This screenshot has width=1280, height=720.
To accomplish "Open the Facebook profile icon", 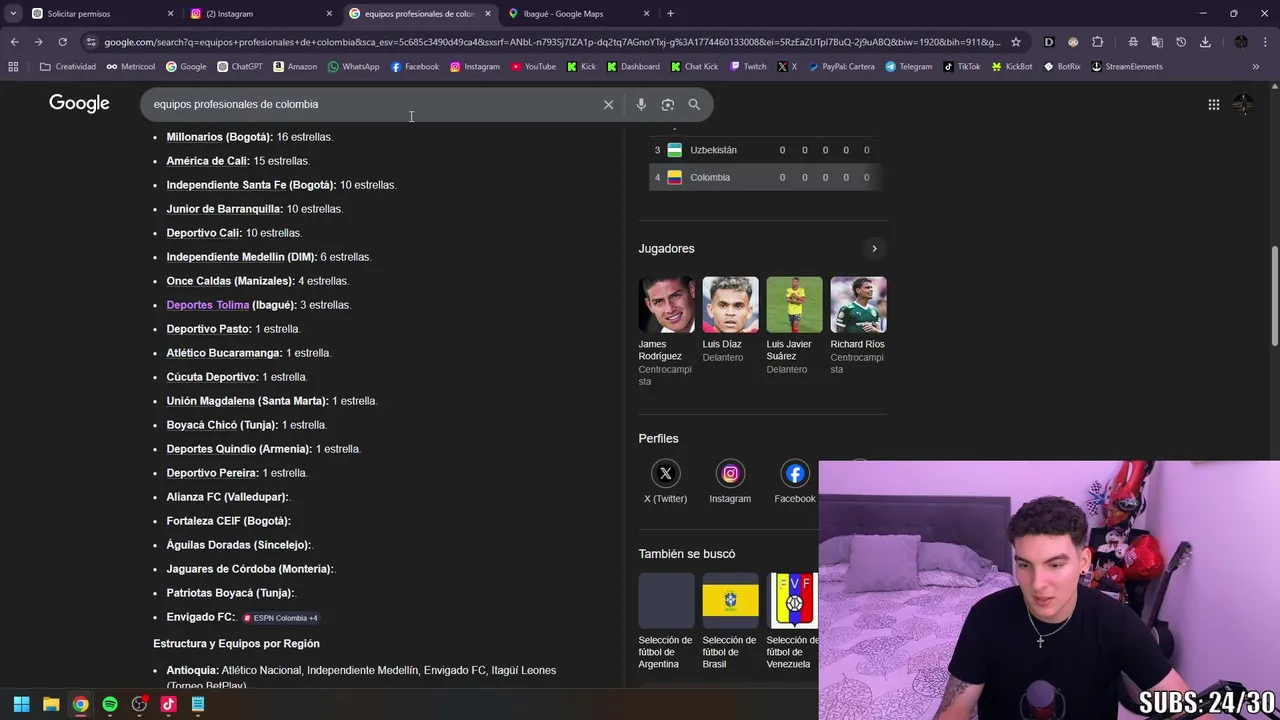I will pyautogui.click(x=795, y=474).
